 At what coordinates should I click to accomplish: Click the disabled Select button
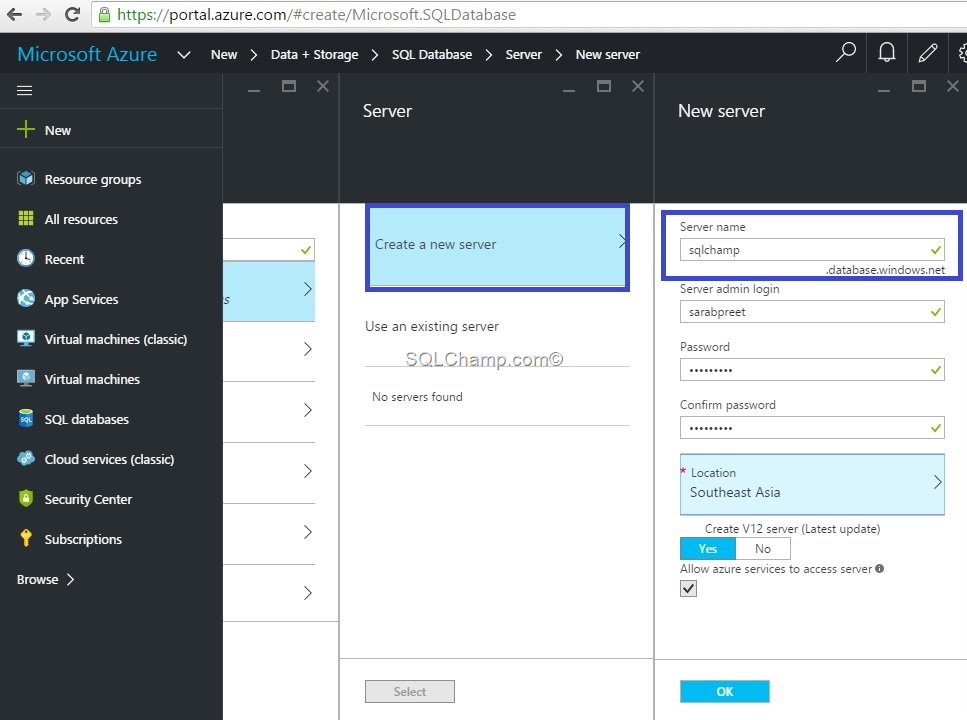pos(409,692)
